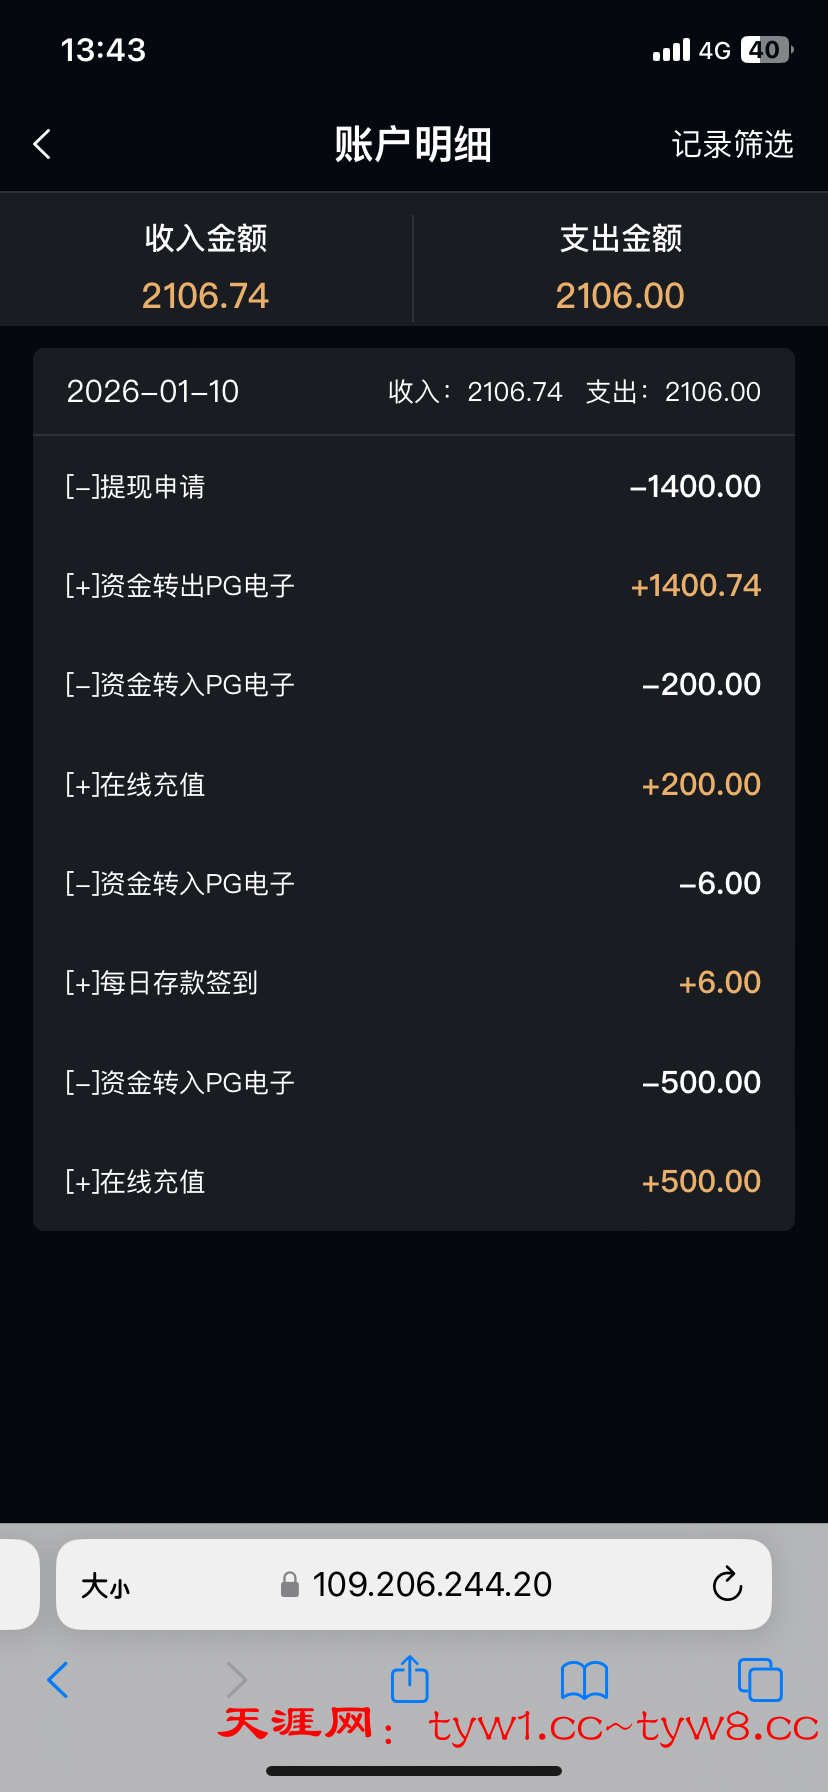Tap the 收入金额 total summary
This screenshot has height=1792, width=828.
click(x=206, y=267)
